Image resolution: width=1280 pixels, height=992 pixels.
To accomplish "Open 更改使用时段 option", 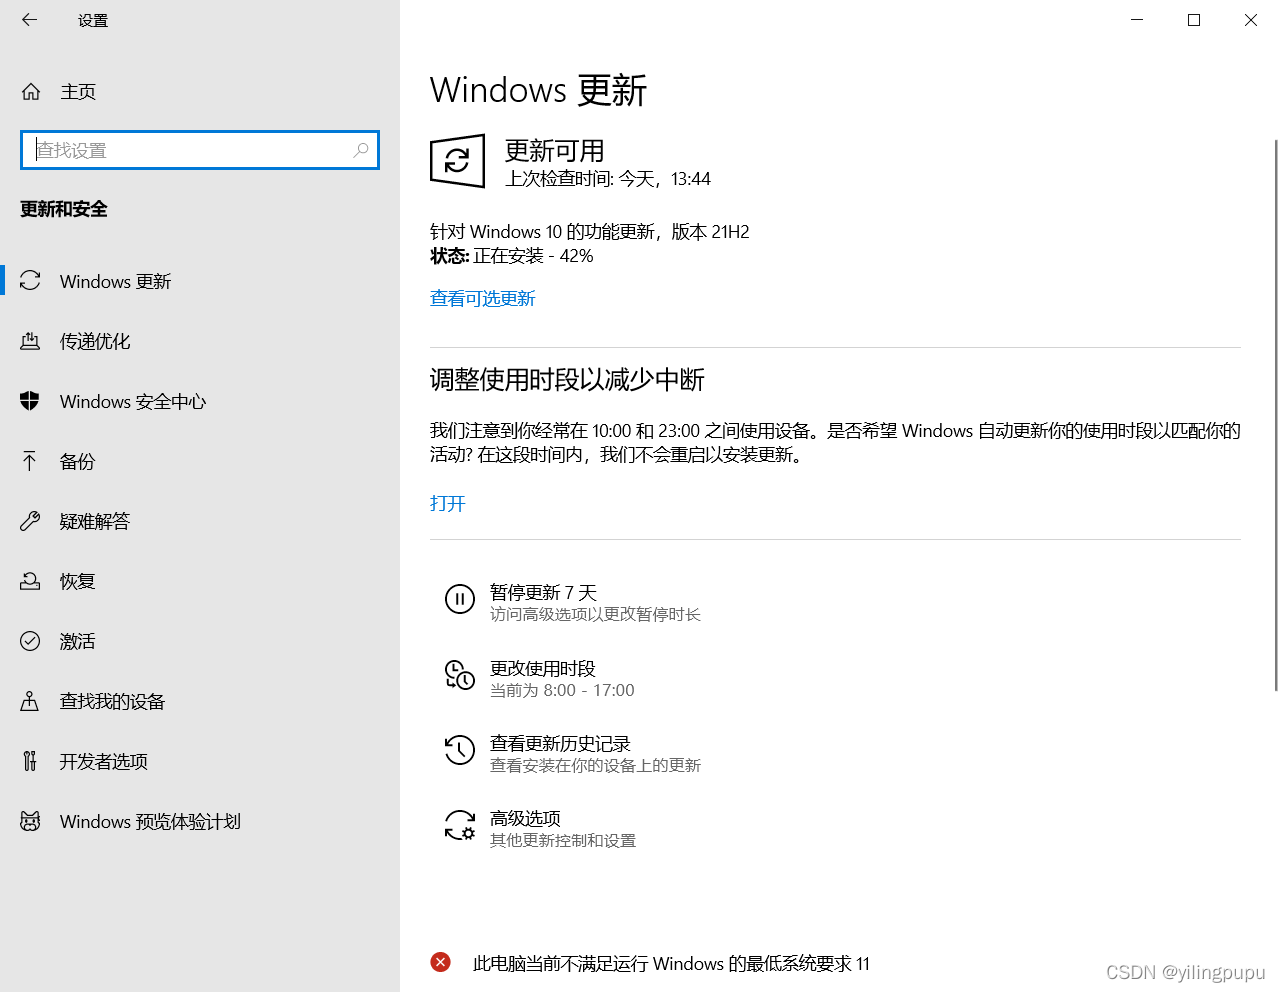I will pyautogui.click(x=540, y=678).
